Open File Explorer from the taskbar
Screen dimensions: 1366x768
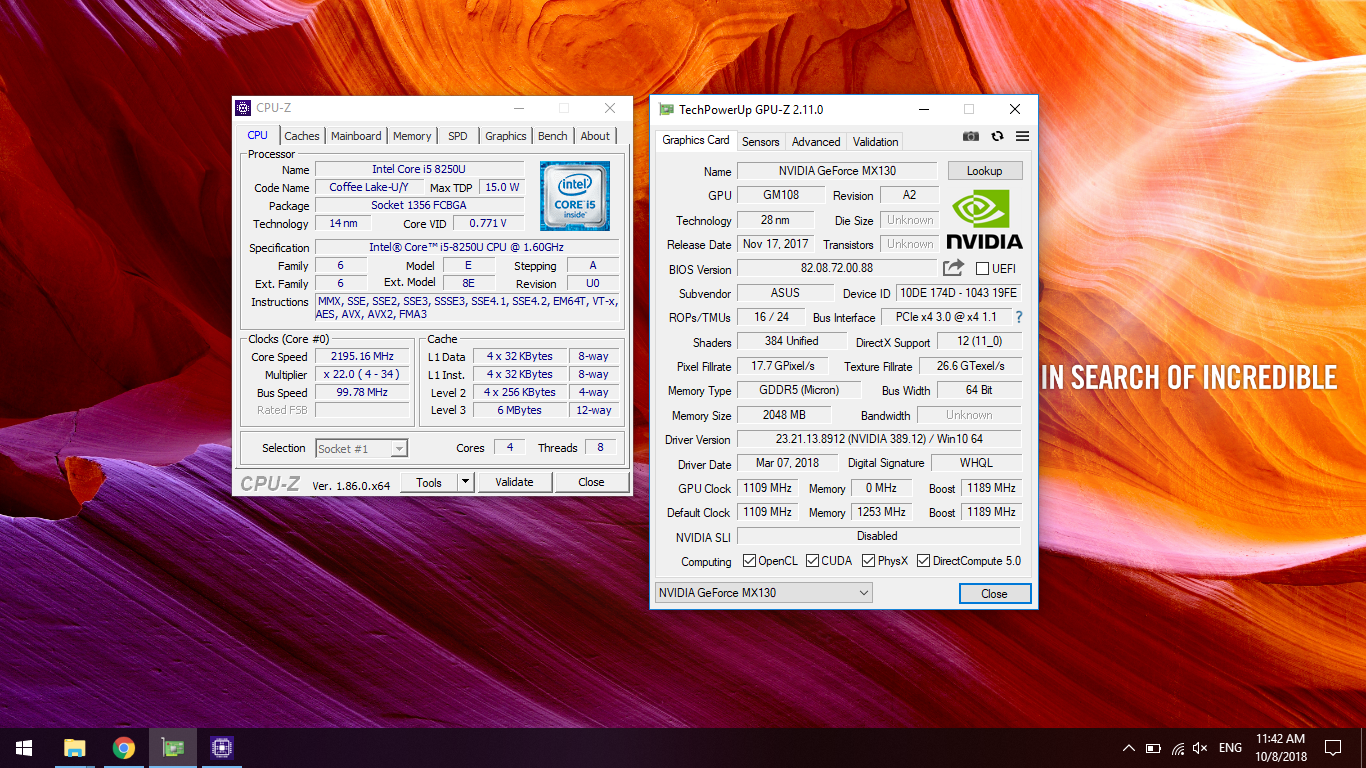(74, 748)
